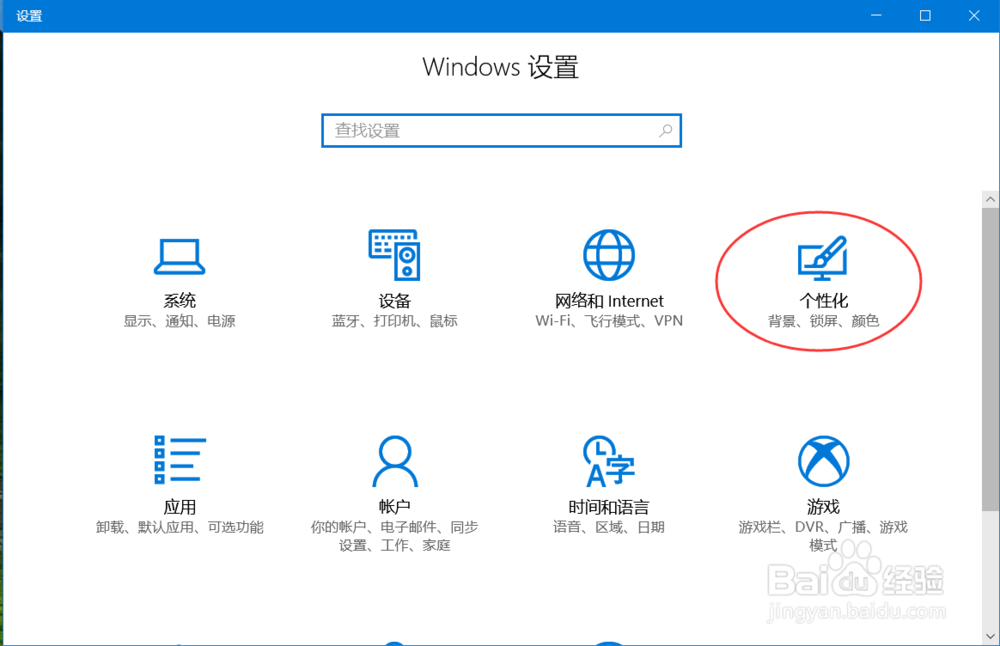The width and height of the screenshot is (1000, 646).
Task: Click the 蓝牙、打印机、鼠标 description
Action: 394,321
